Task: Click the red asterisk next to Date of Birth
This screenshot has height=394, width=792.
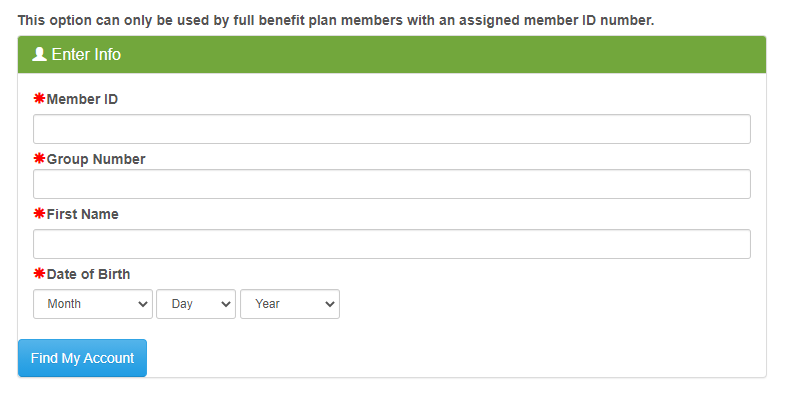Action: click(39, 274)
